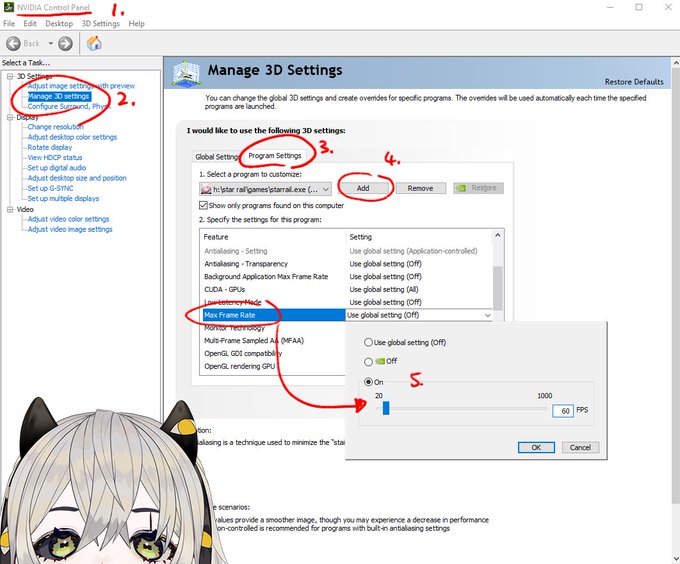Select the Off radio button
680x564 pixels.
tap(368, 361)
